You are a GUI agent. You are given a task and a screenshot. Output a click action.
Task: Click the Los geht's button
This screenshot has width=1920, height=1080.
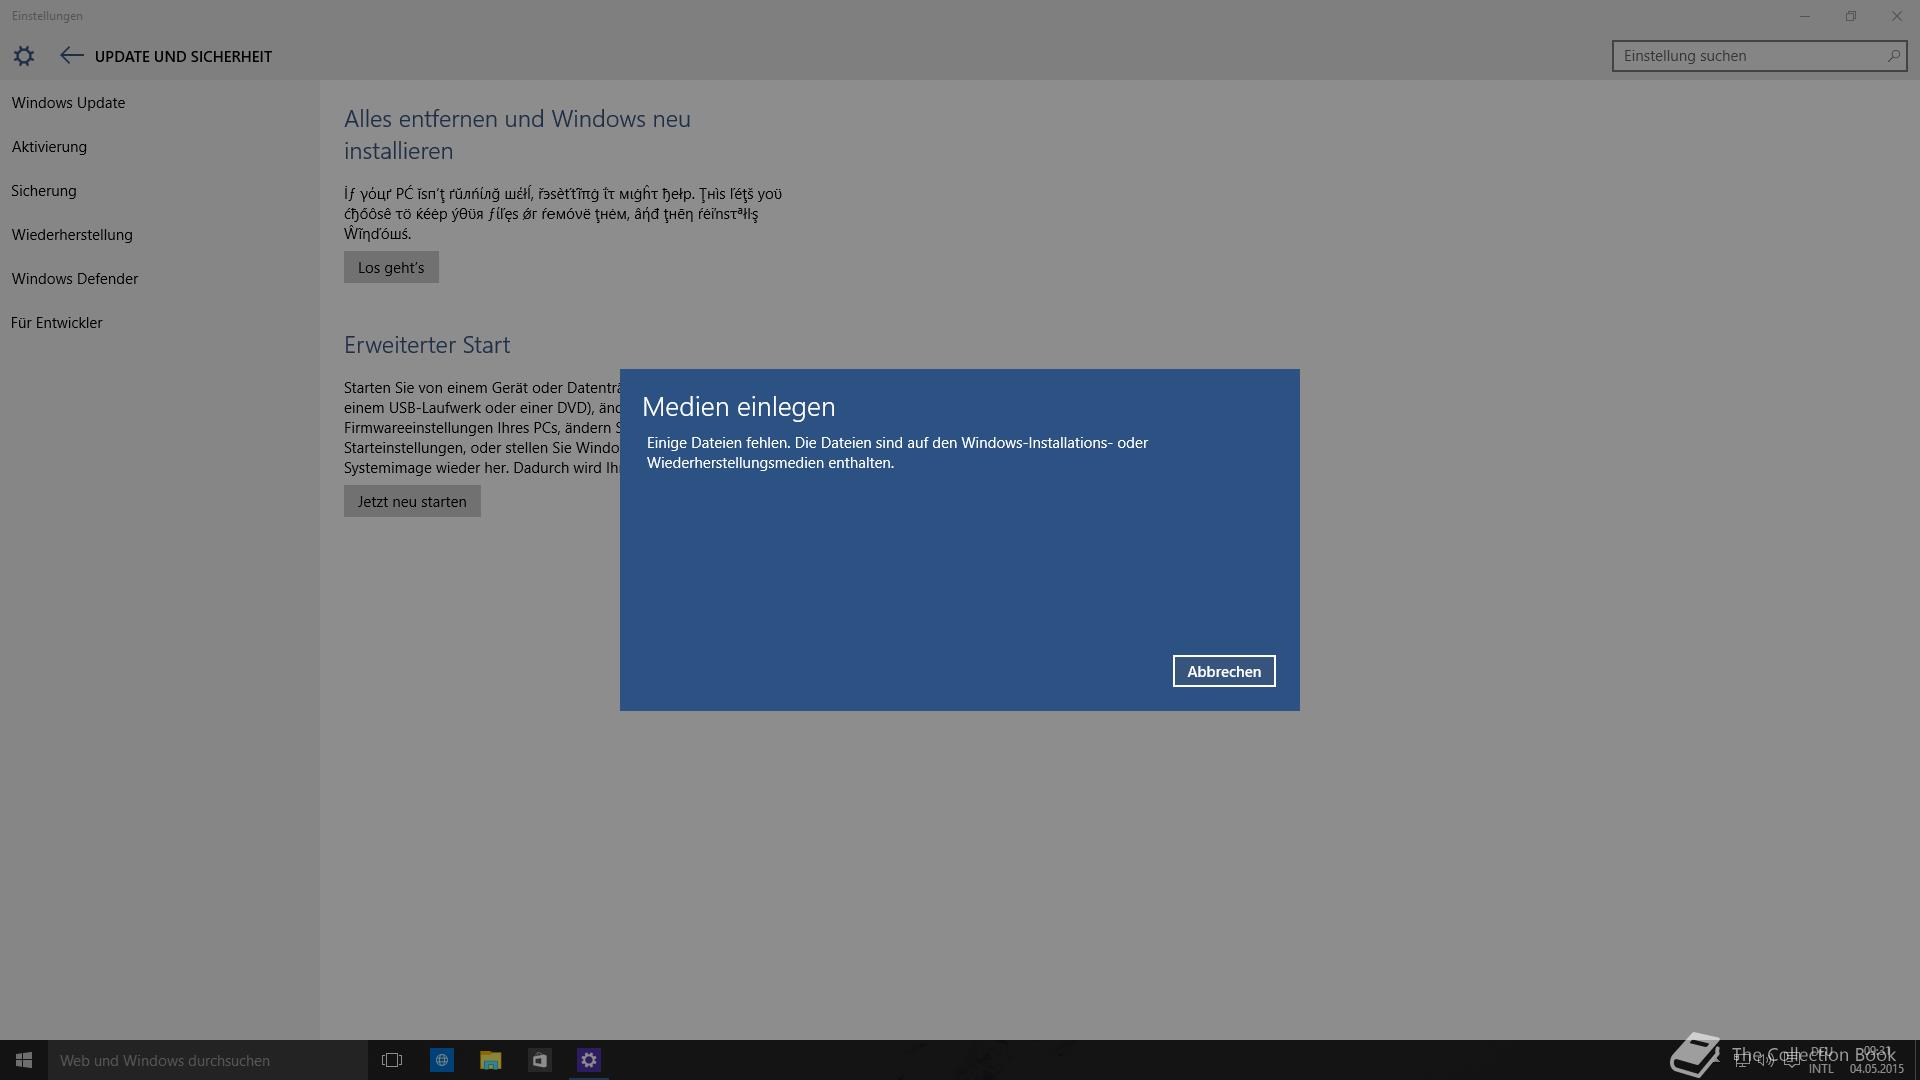[391, 267]
